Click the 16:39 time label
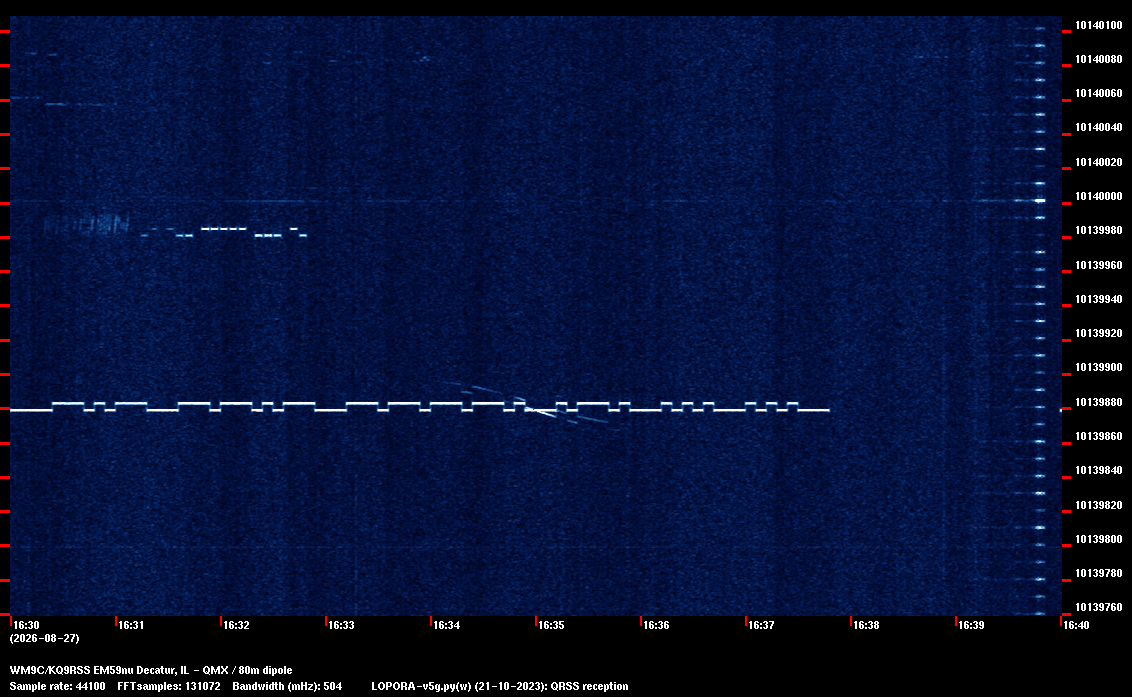 coord(971,625)
